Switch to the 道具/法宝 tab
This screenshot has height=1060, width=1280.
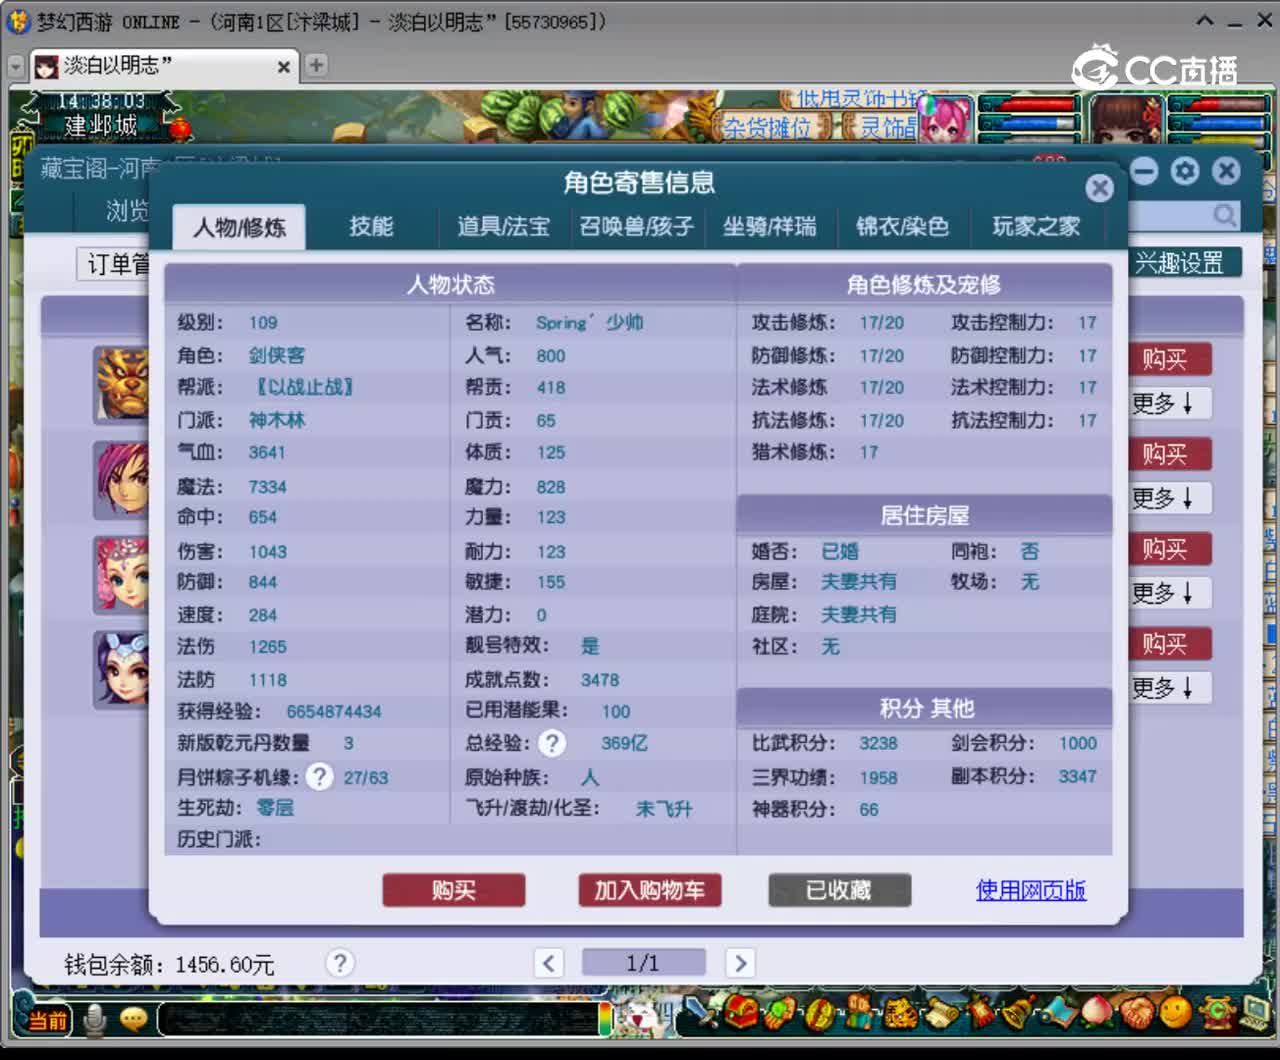coord(503,227)
